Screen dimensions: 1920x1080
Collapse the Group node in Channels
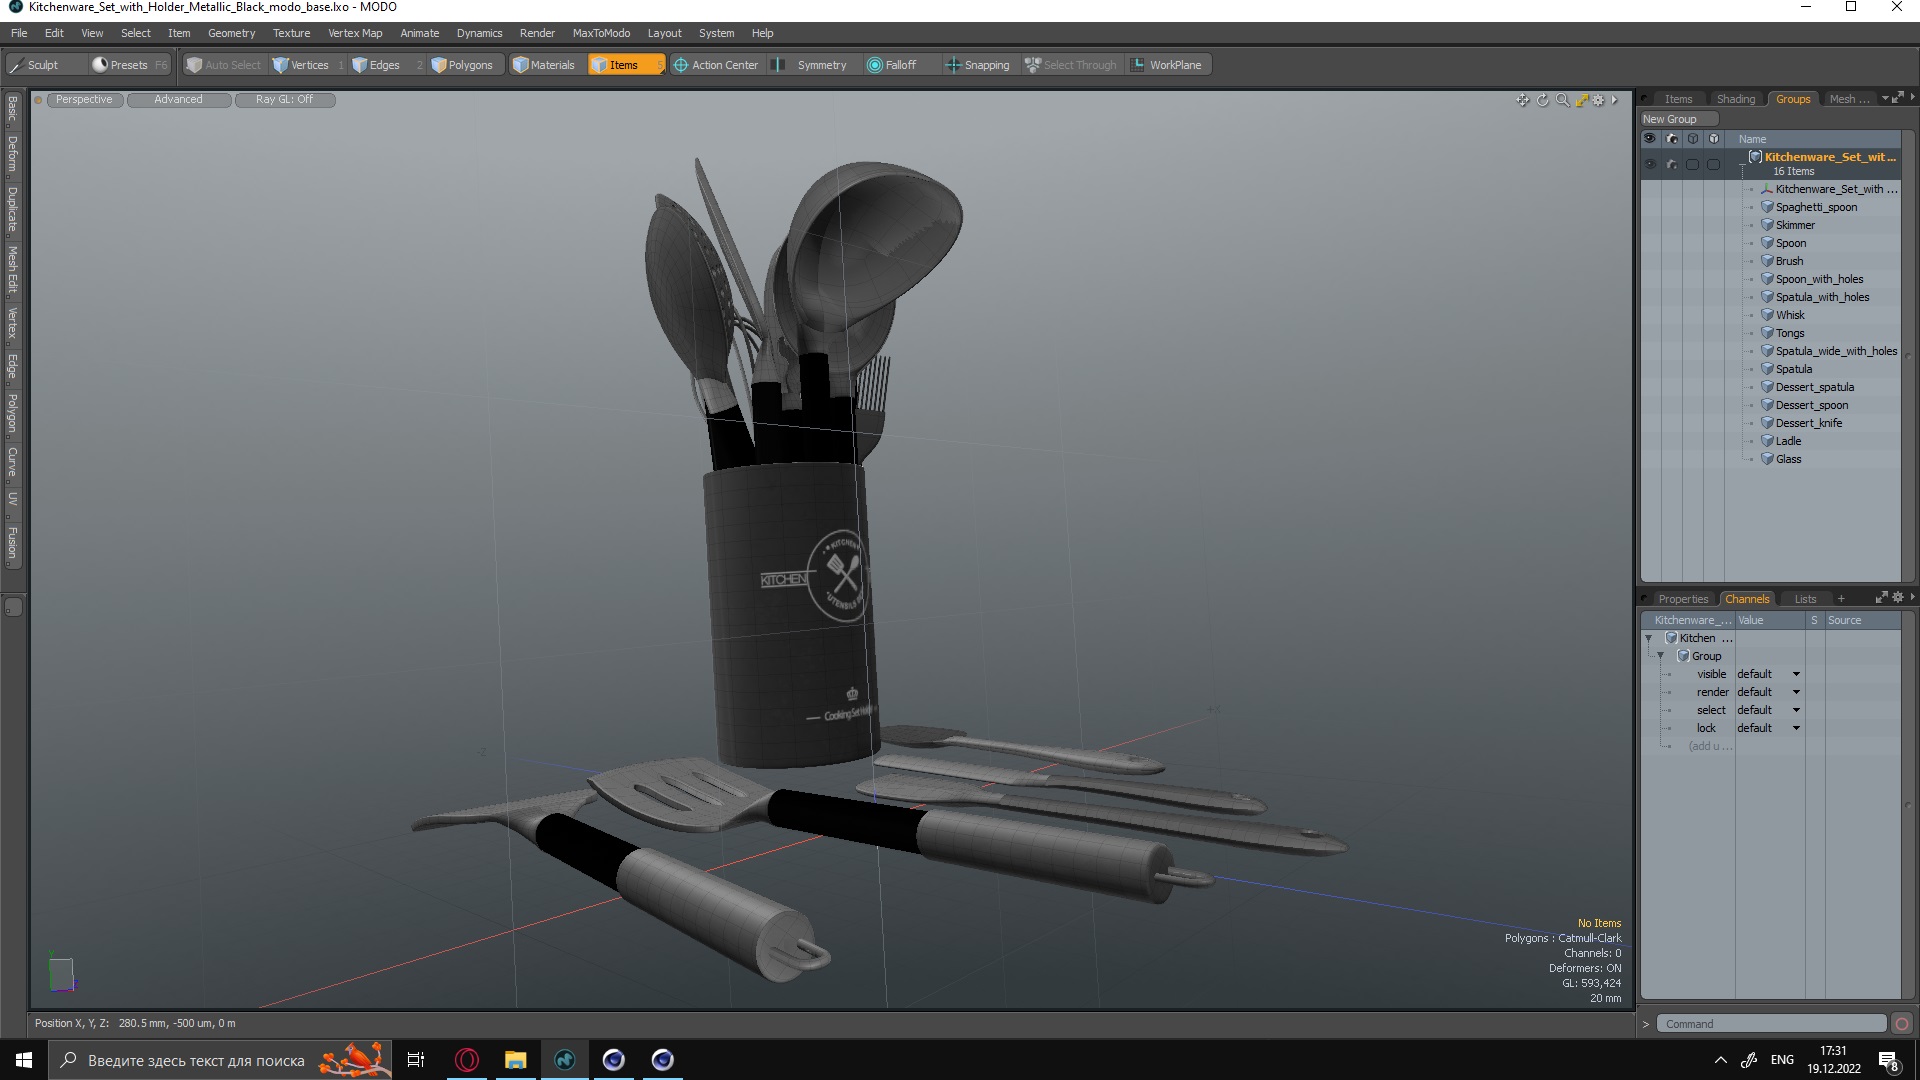point(1660,656)
